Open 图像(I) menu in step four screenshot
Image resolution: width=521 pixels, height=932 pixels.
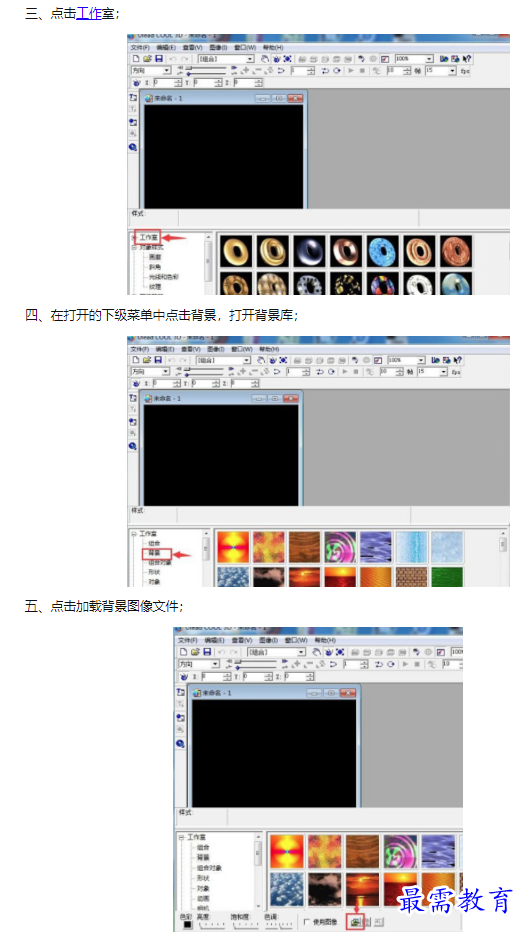(217, 349)
